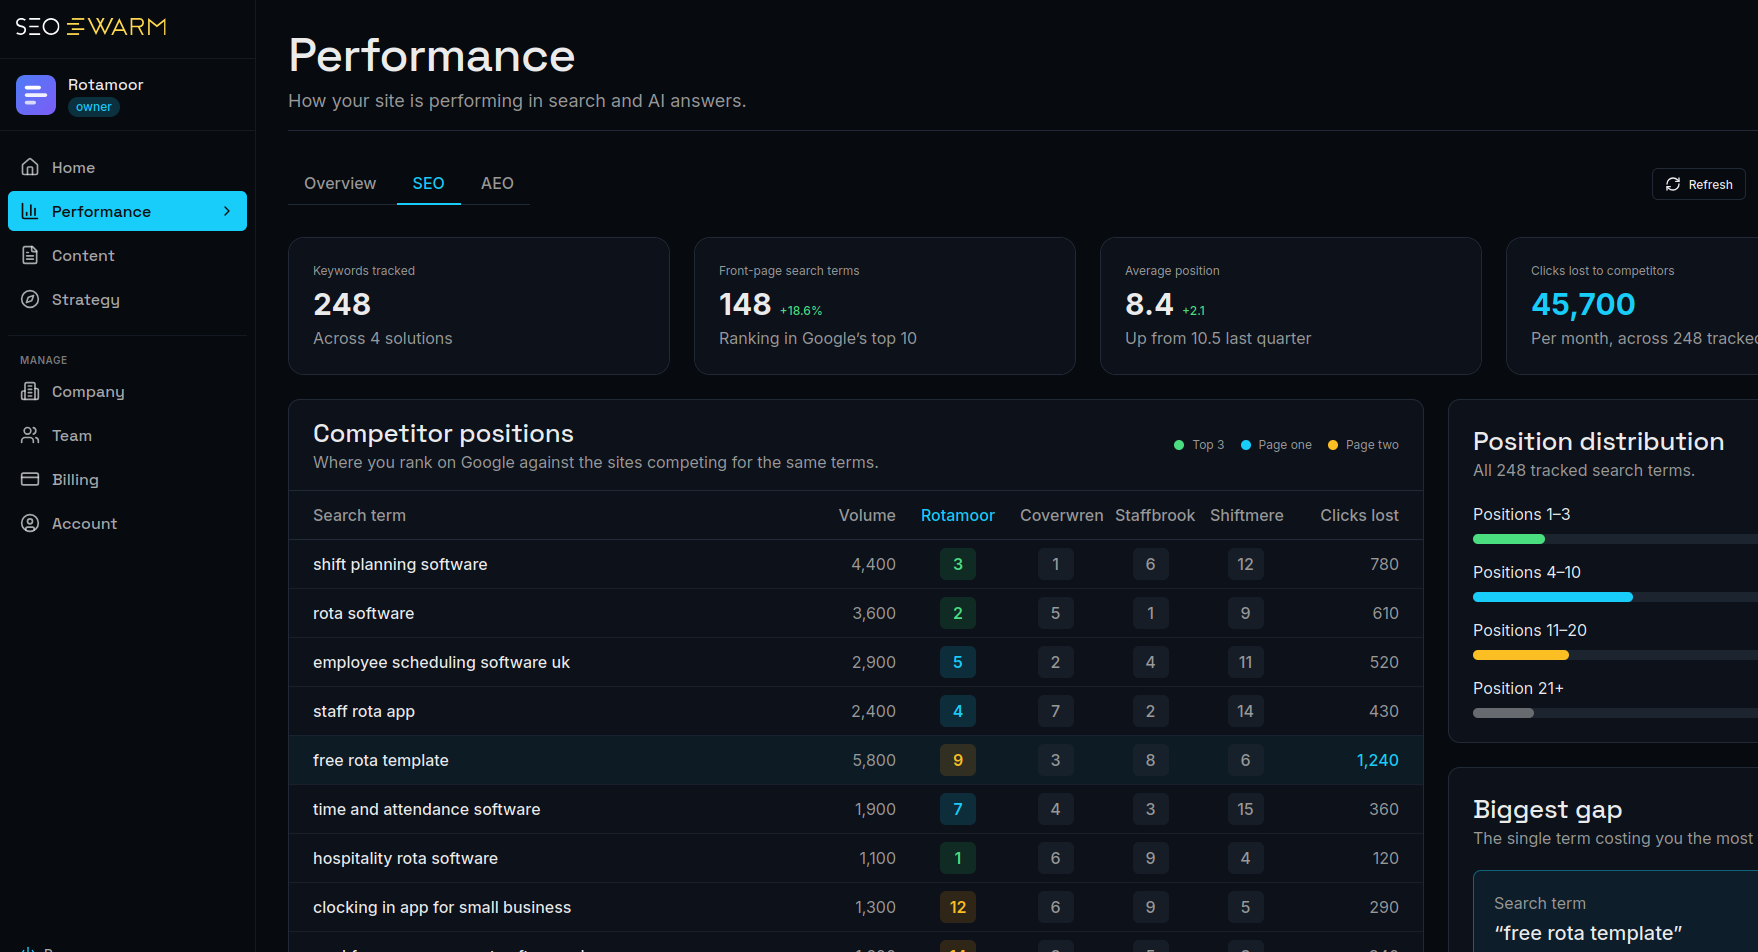1758x952 pixels.
Task: Open the AEO tab
Action: 497,183
